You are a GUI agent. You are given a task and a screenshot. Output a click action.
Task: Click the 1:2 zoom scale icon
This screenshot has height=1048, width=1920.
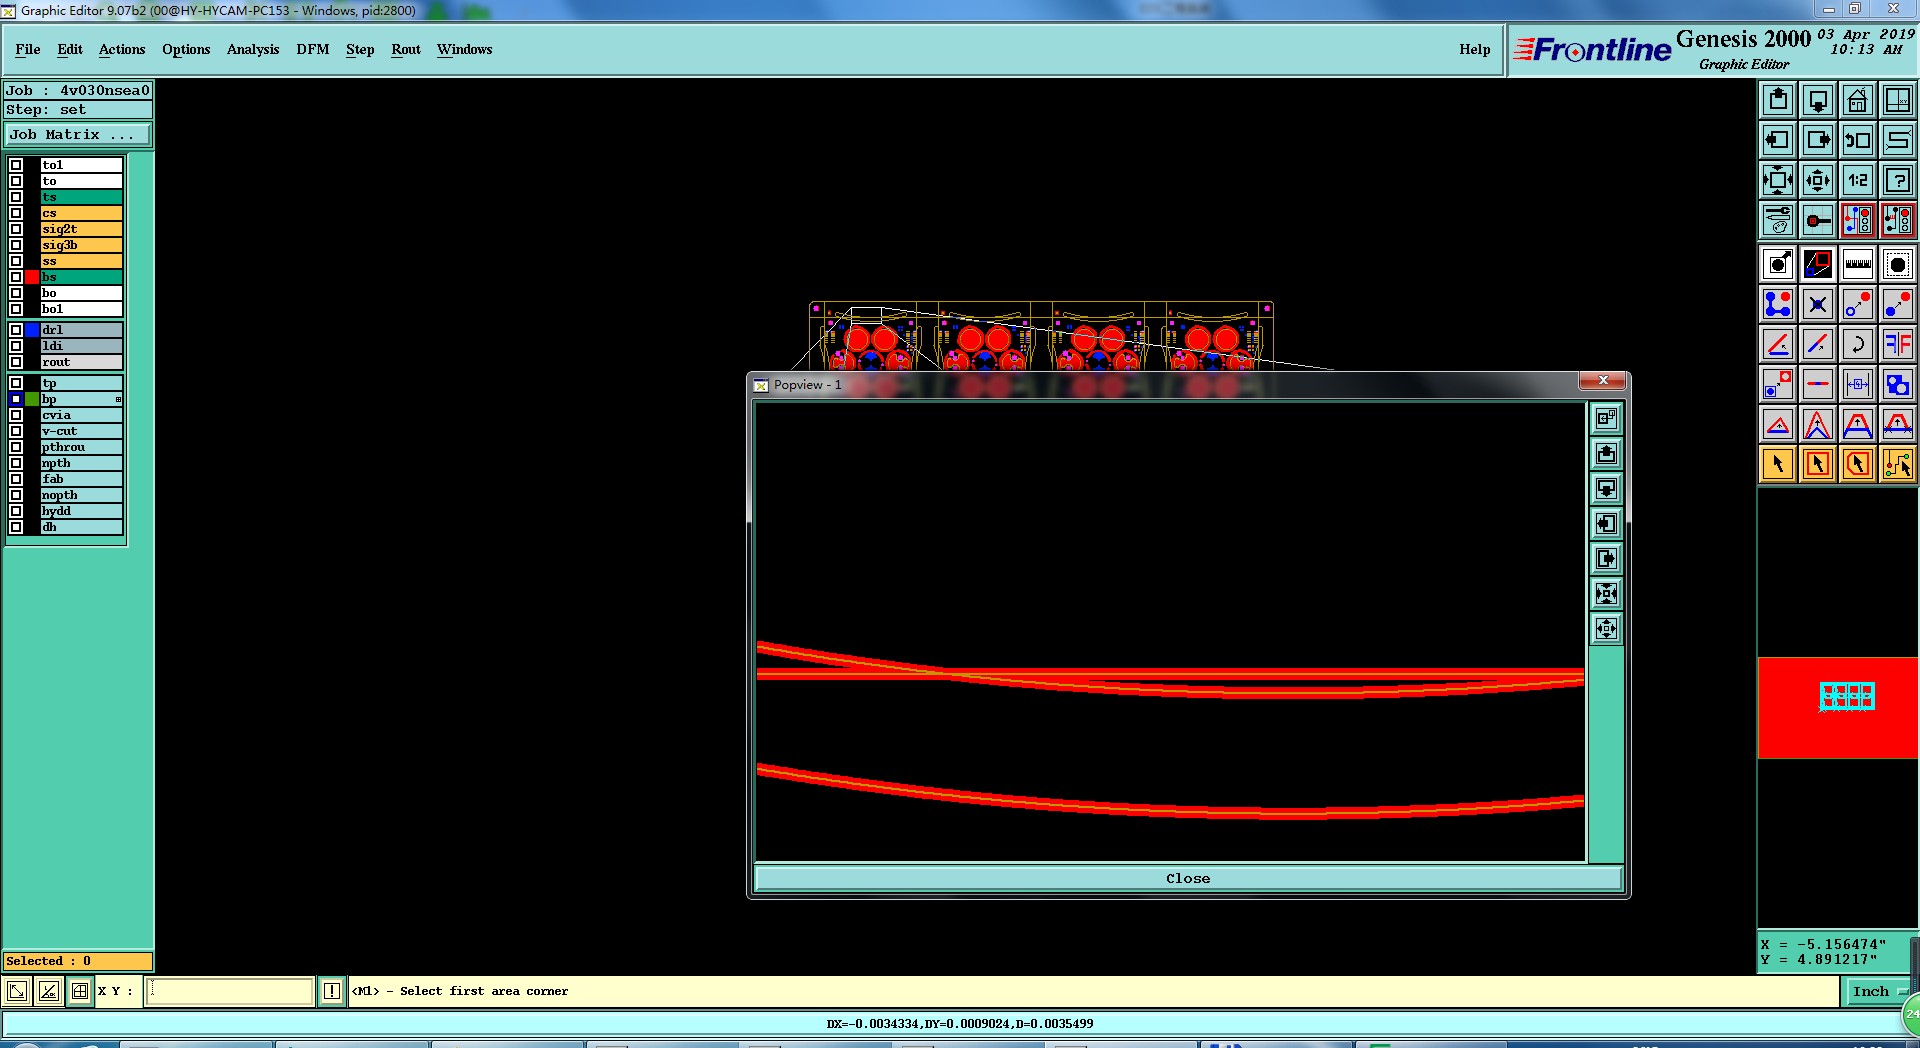1858,180
